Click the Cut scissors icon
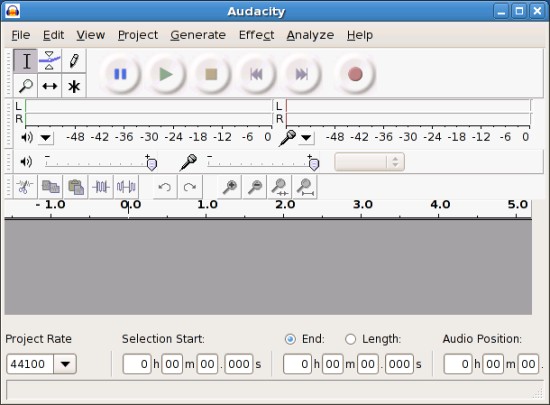The height and width of the screenshot is (405, 550). [25, 187]
